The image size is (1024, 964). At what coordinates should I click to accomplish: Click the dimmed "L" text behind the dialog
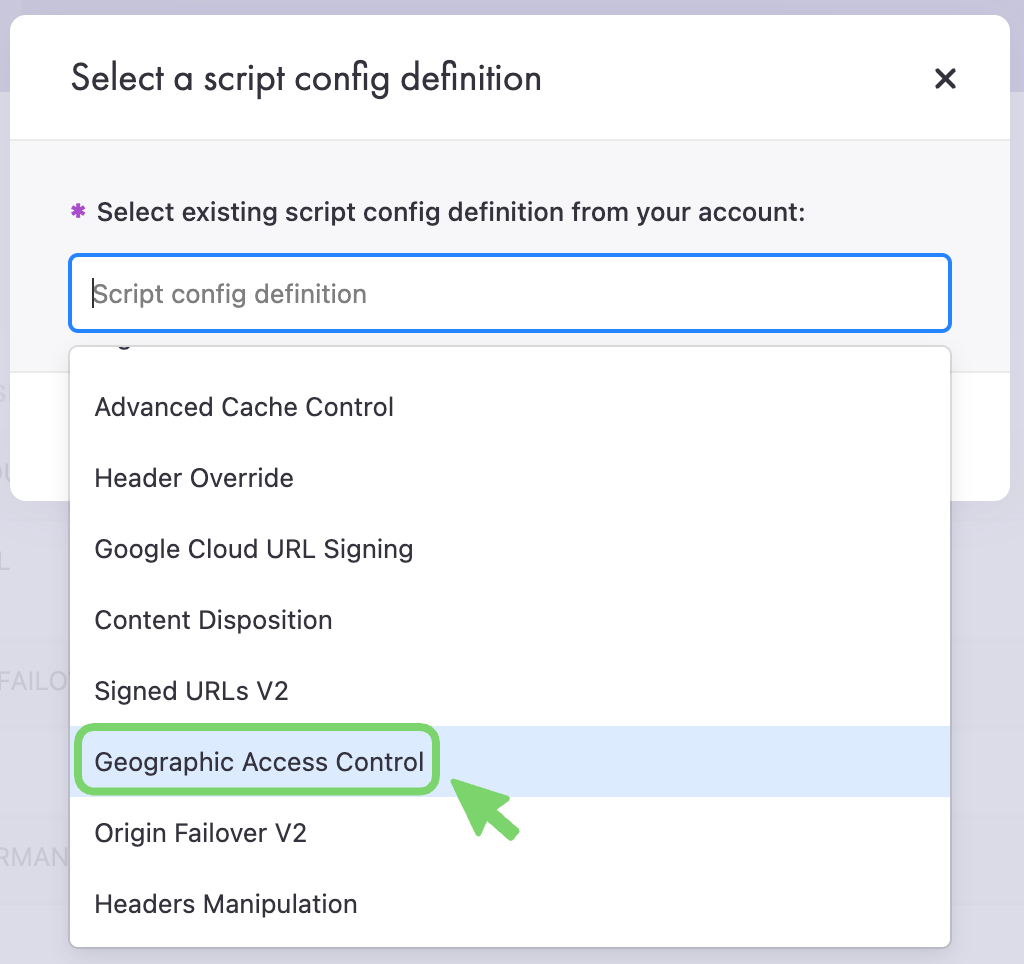(x=5, y=562)
